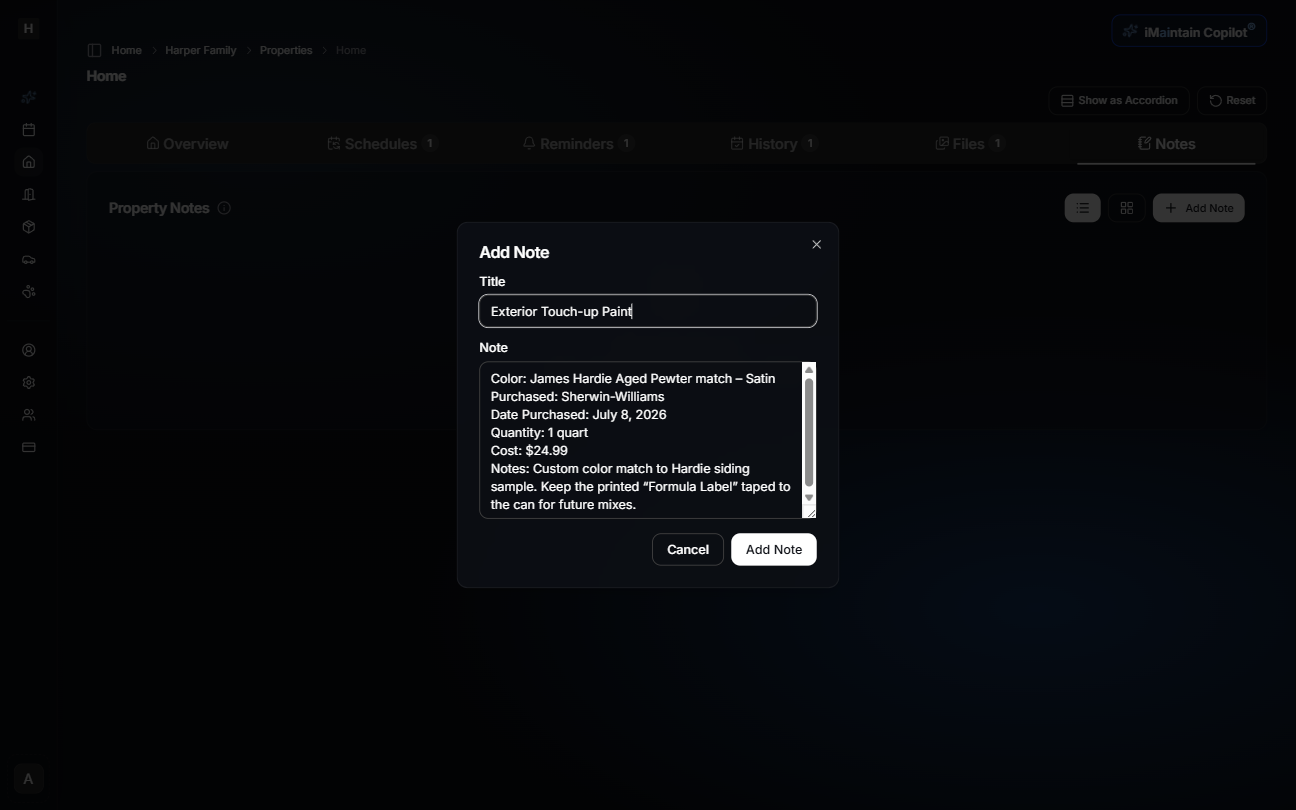
Task: Switch Property Notes to list view
Action: [x=1081, y=208]
